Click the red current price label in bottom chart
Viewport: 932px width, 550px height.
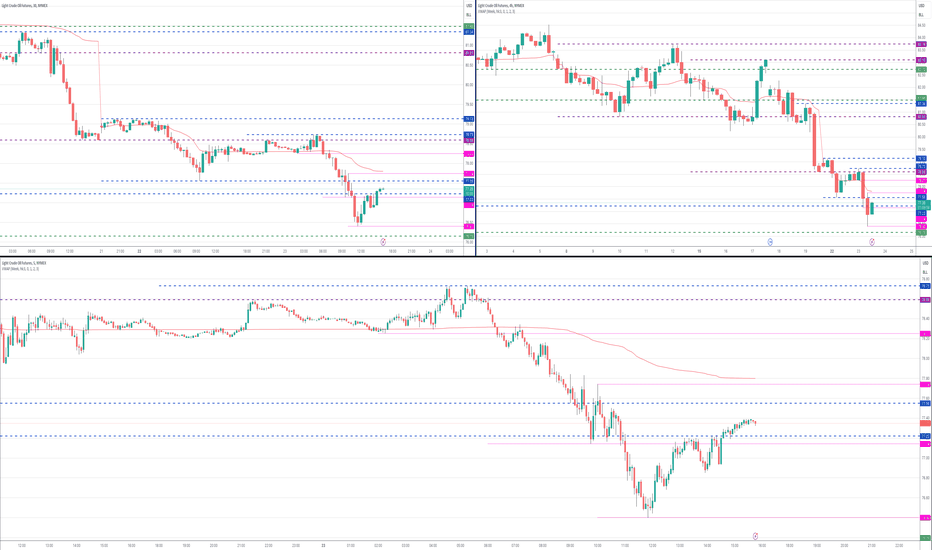click(925, 423)
